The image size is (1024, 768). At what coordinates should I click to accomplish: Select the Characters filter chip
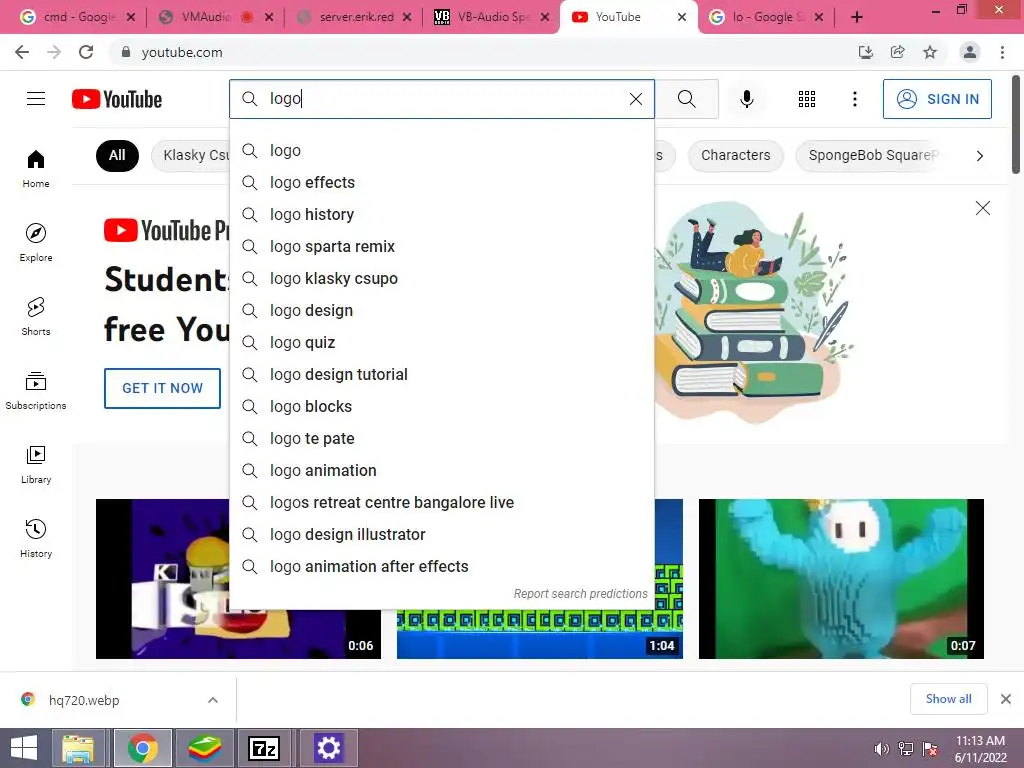pyautogui.click(x=735, y=155)
